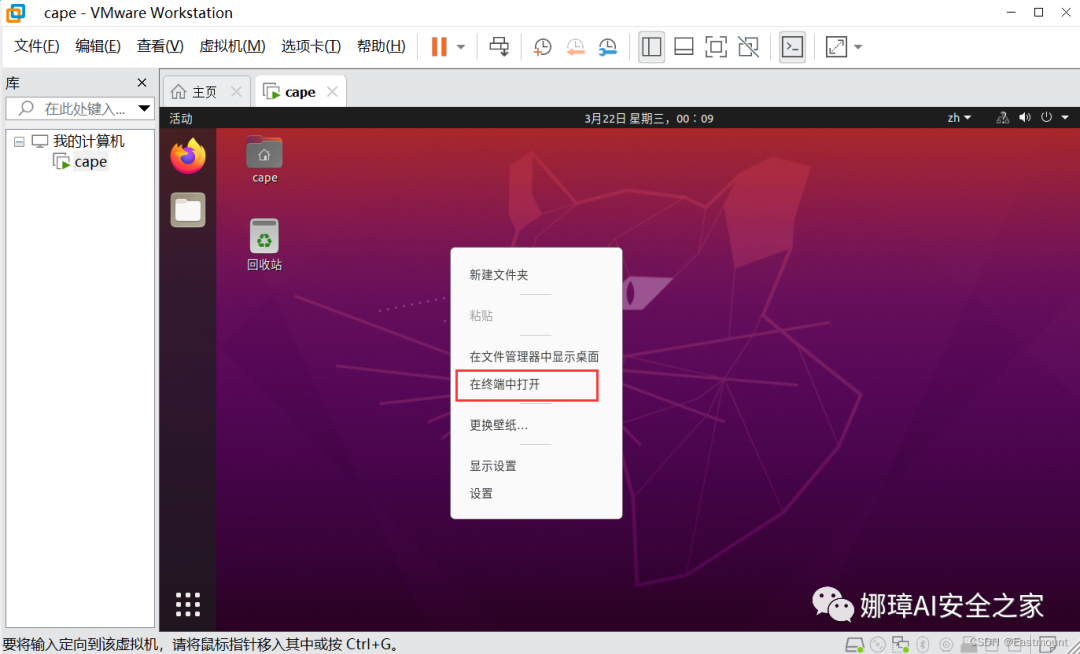The image size is (1080, 654).
Task: Click the CD/DVD drive status bar icon
Action: click(878, 644)
